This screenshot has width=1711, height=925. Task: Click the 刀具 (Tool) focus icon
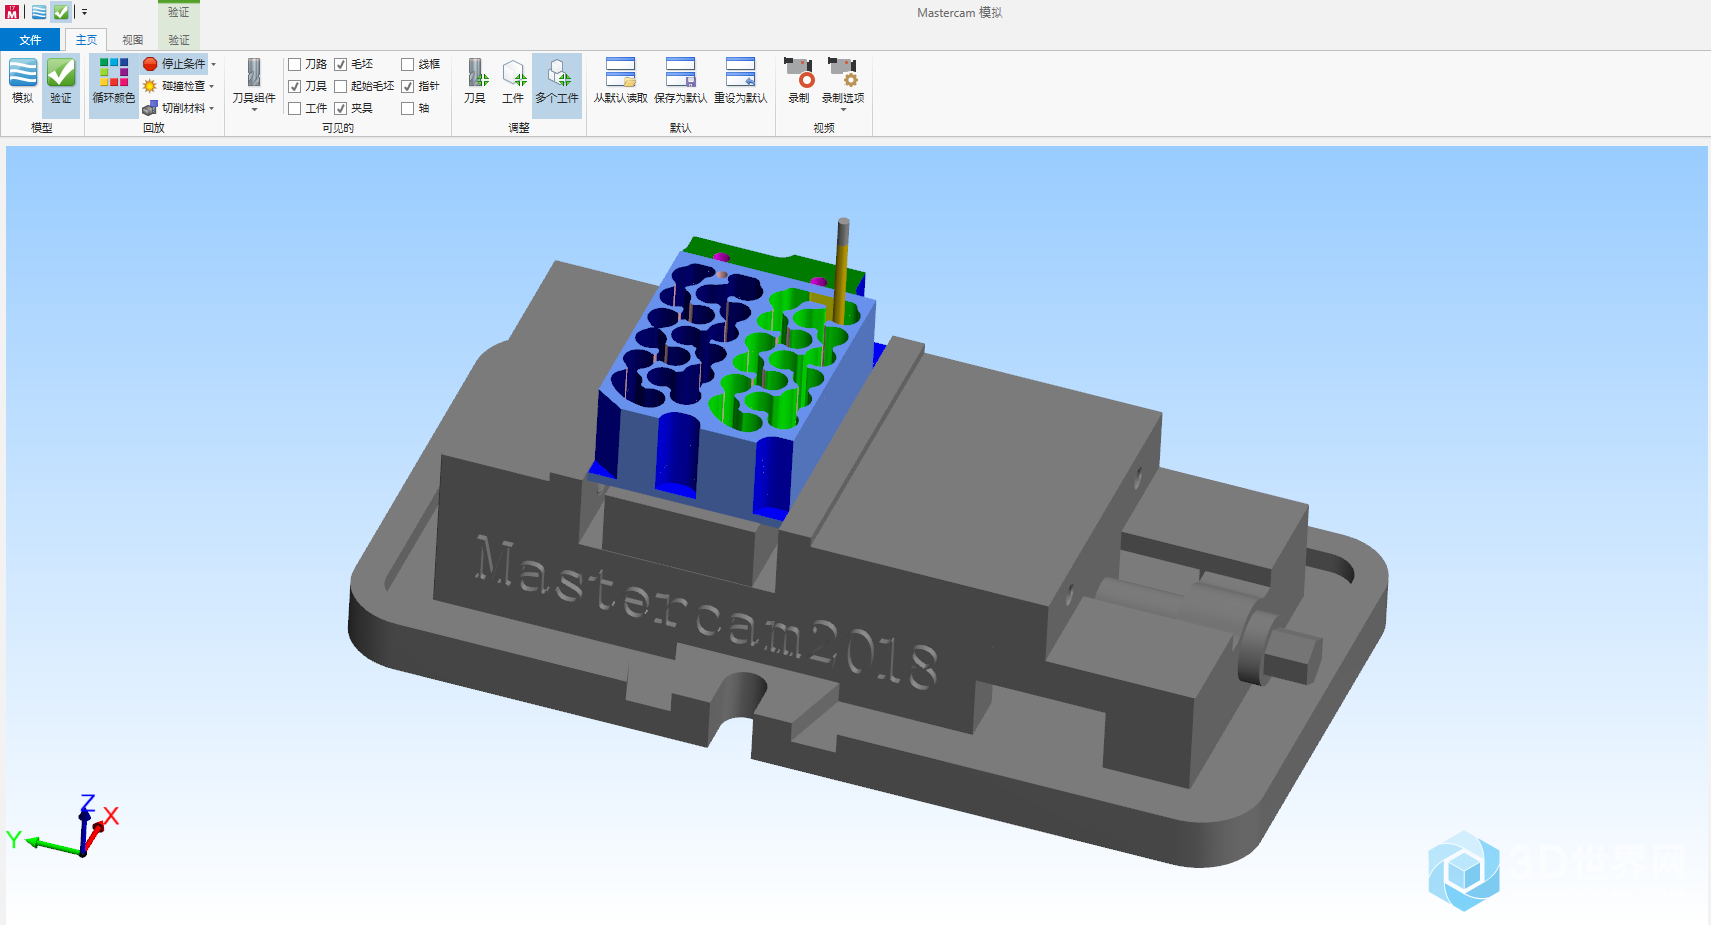point(476,73)
